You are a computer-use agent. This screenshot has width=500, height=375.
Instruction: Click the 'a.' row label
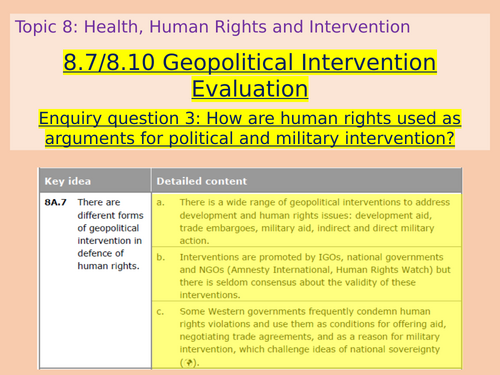160,202
